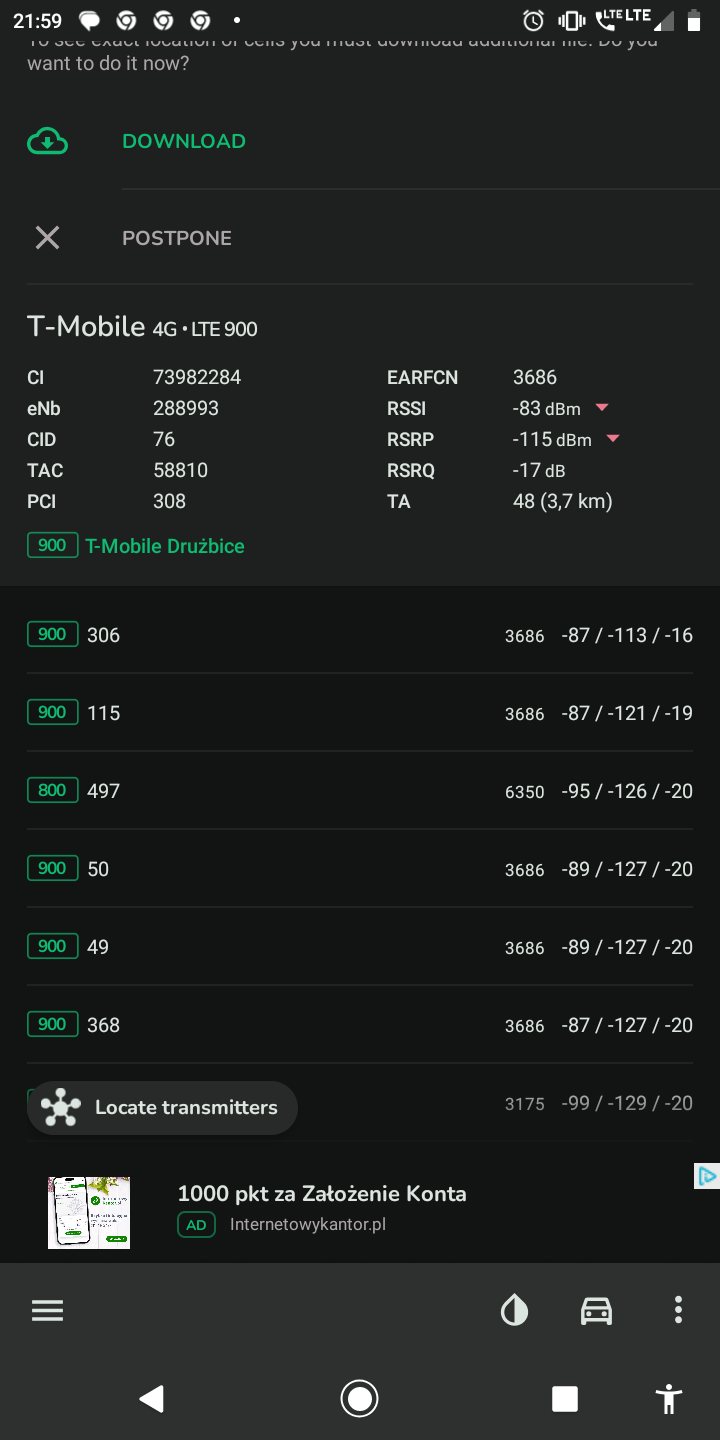720x1440 pixels.
Task: Select the 800 band cell PCI 497
Action: tap(360, 791)
